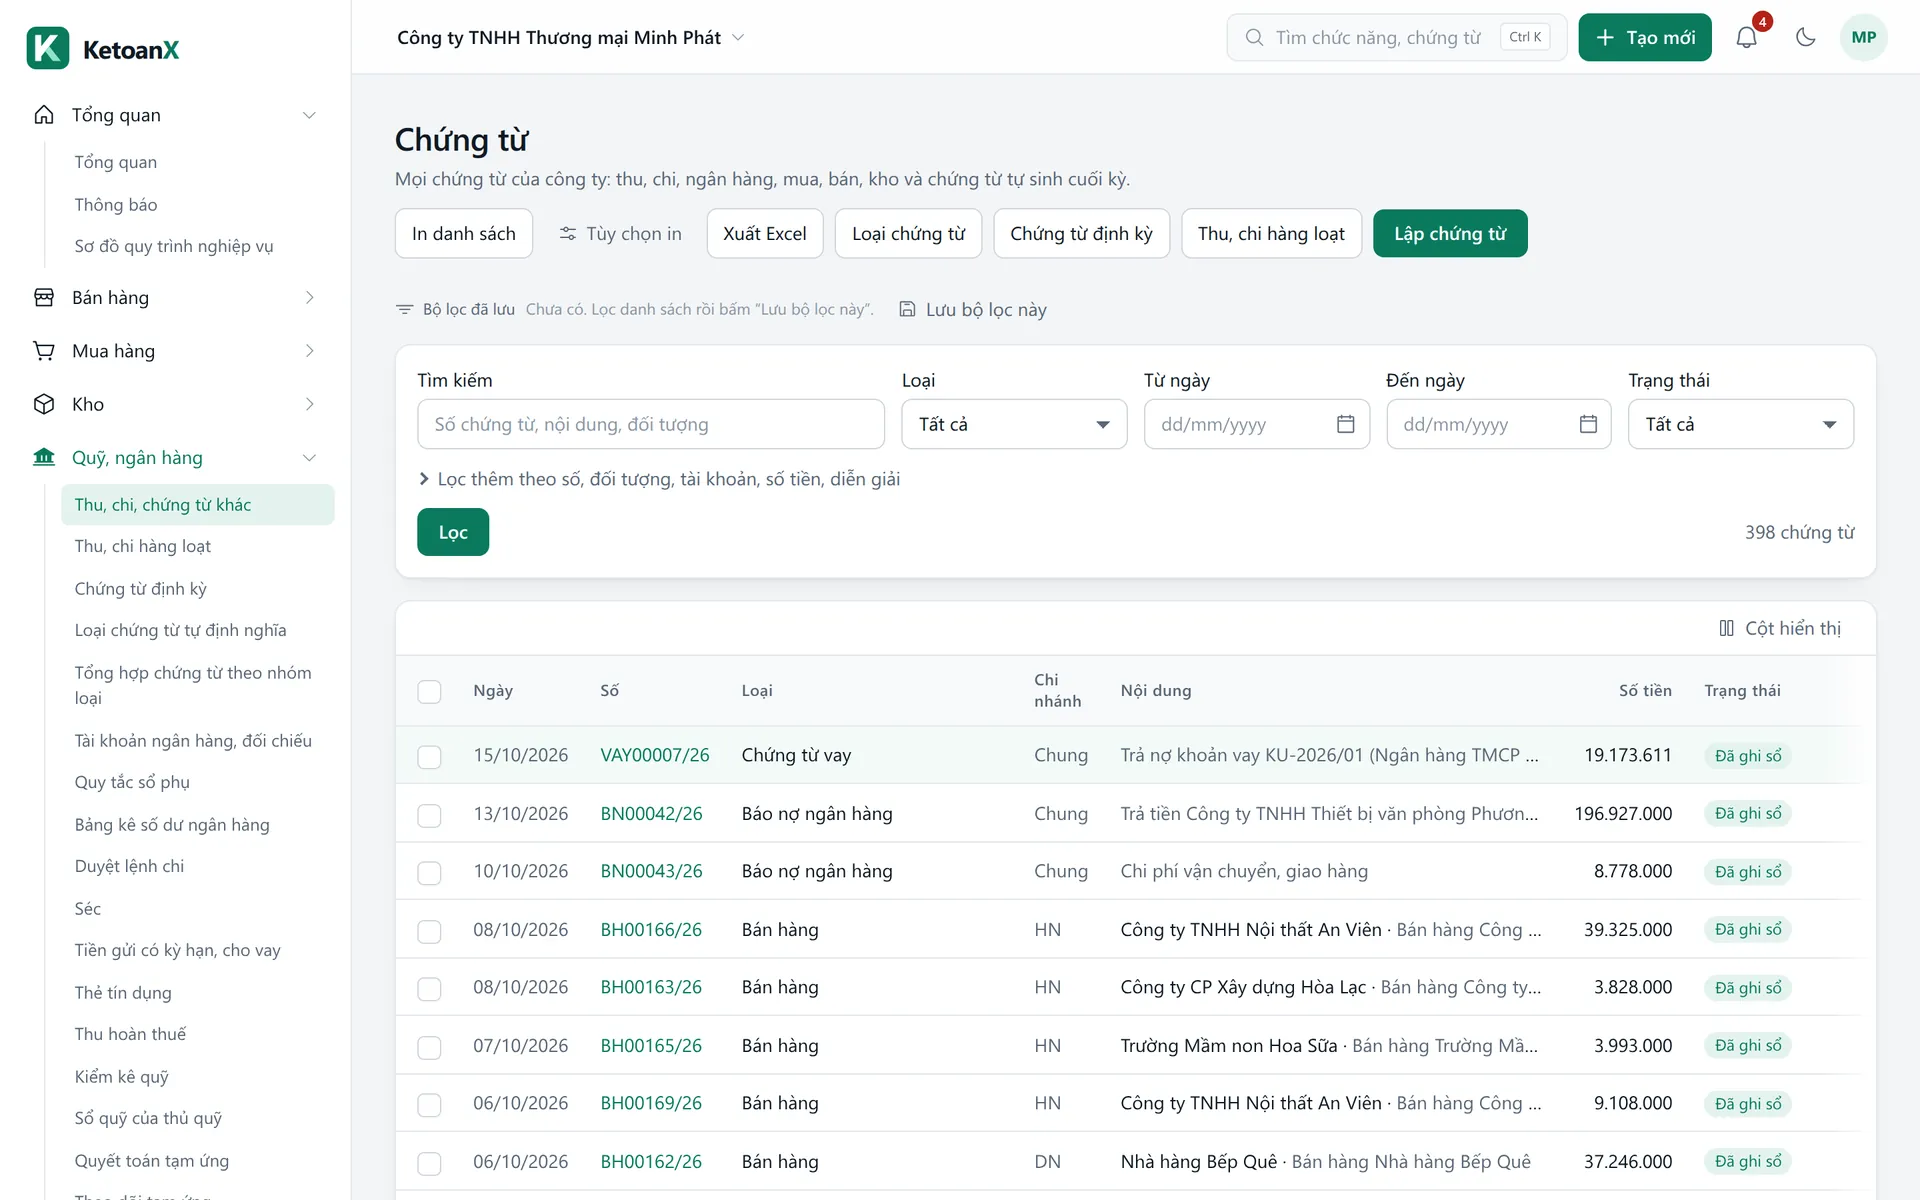The width and height of the screenshot is (1920, 1200).
Task: Check the select-all header checkbox
Action: tap(429, 691)
